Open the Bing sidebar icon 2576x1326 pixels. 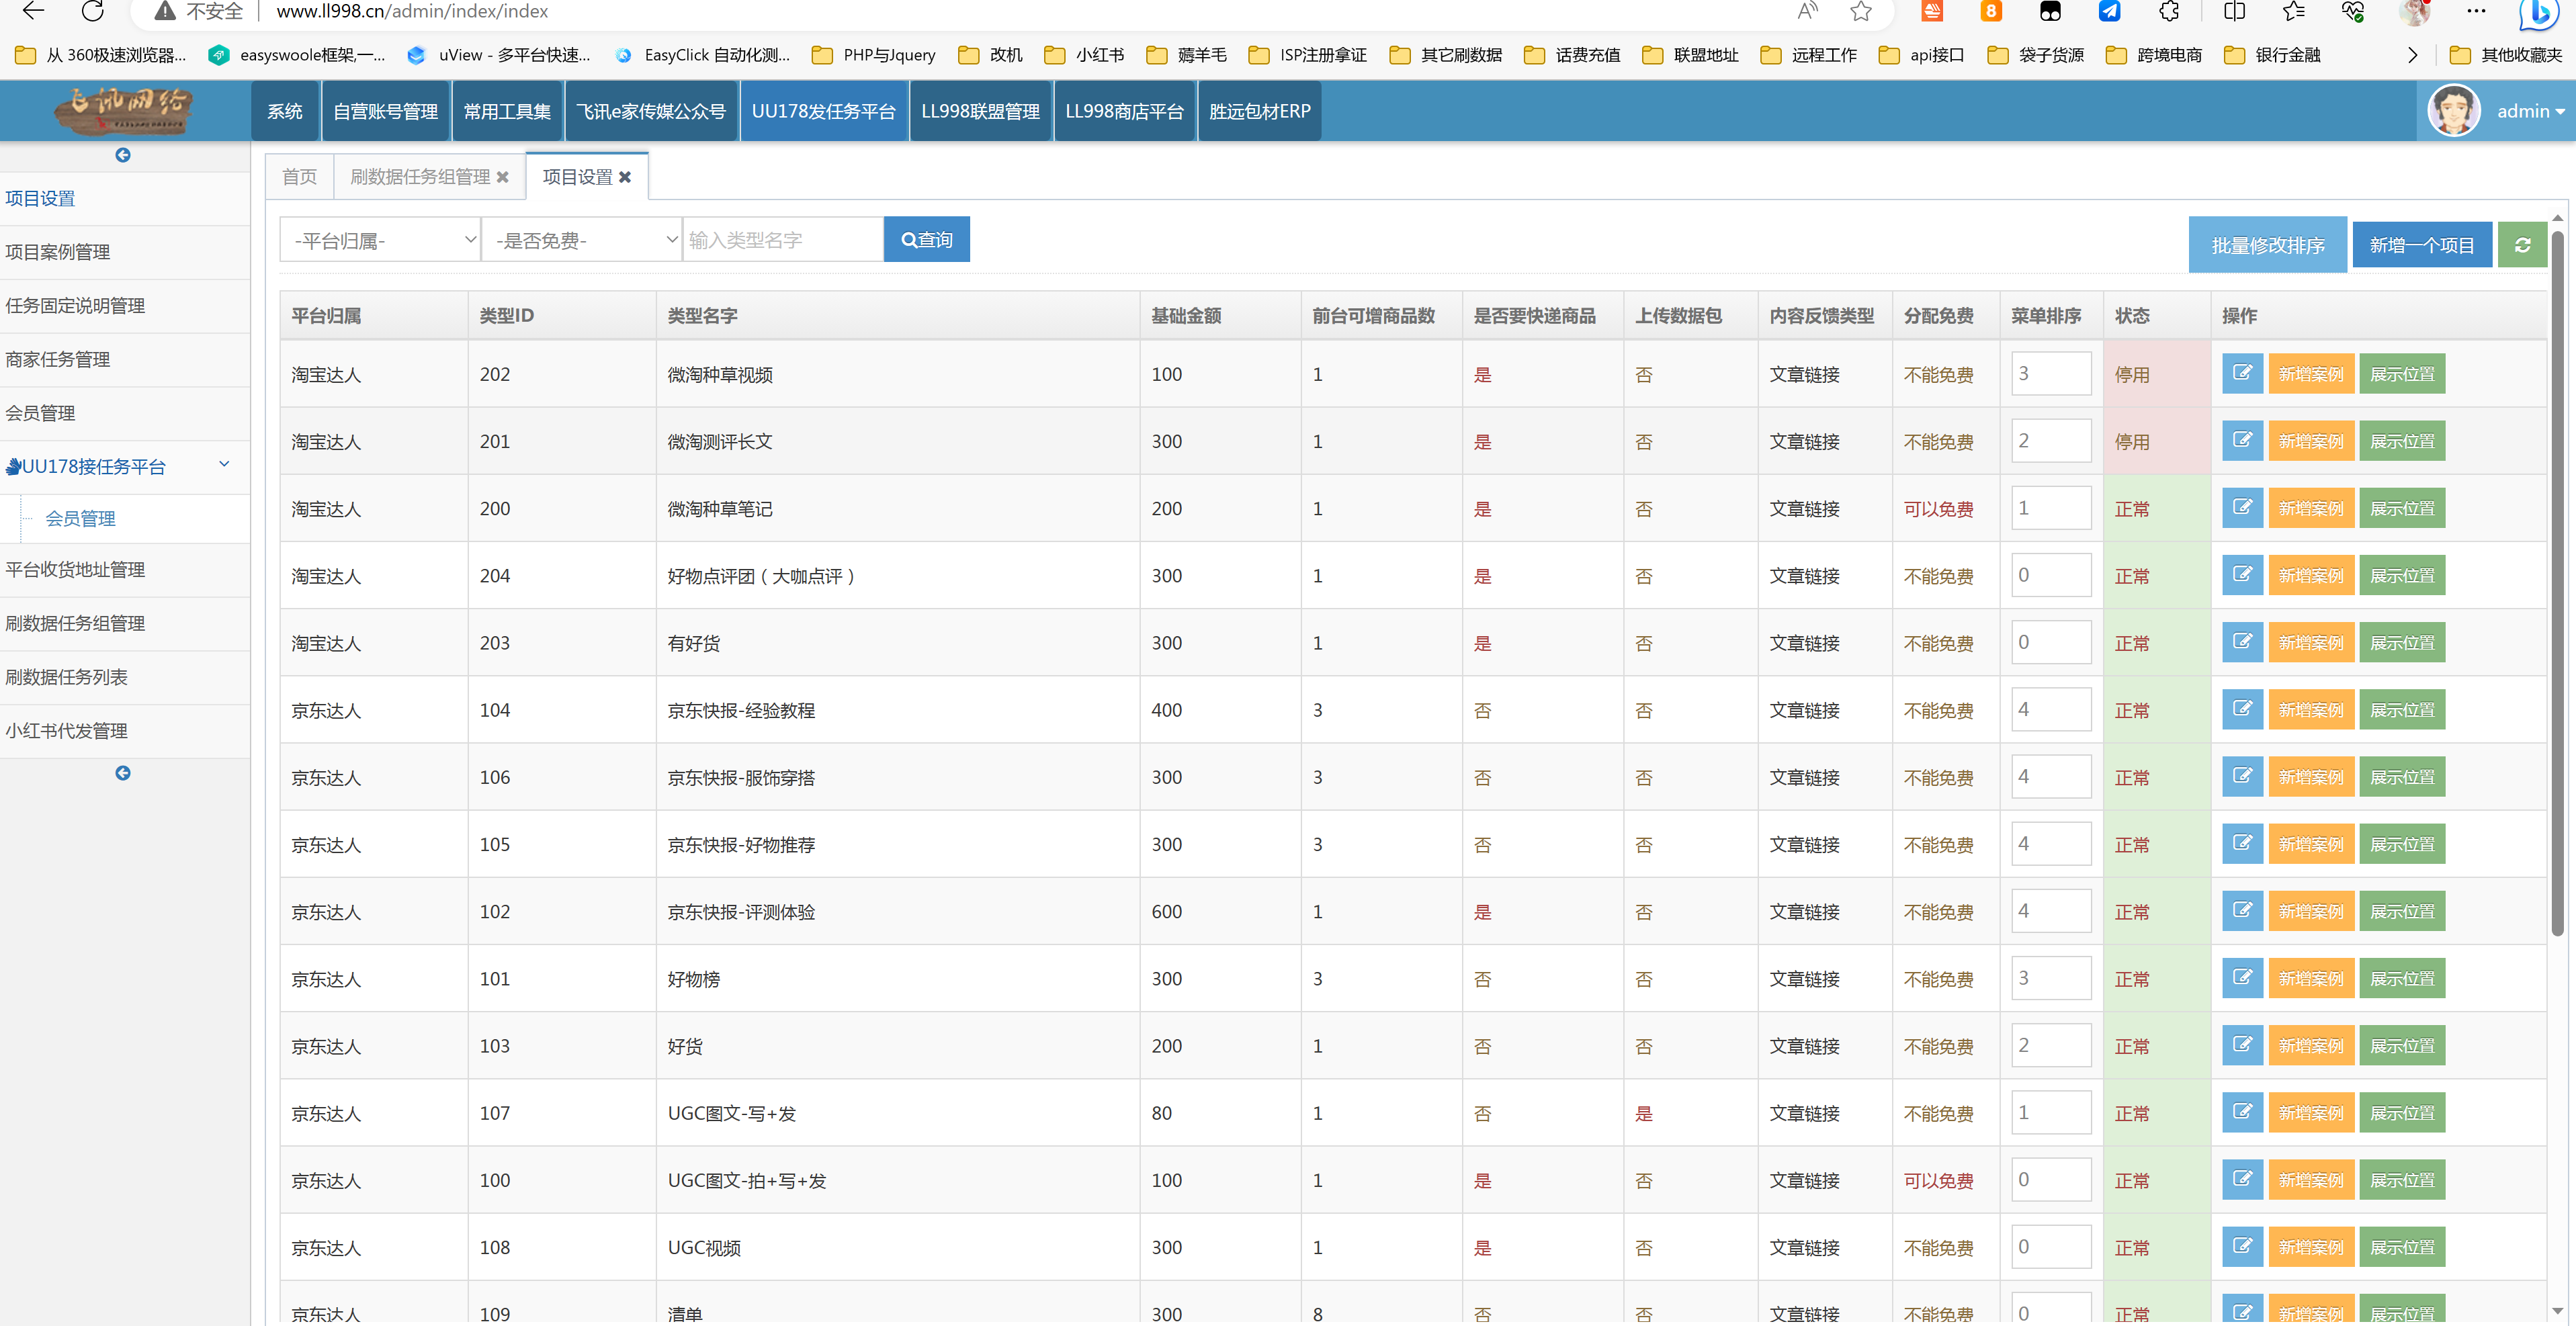pyautogui.click(x=2539, y=13)
